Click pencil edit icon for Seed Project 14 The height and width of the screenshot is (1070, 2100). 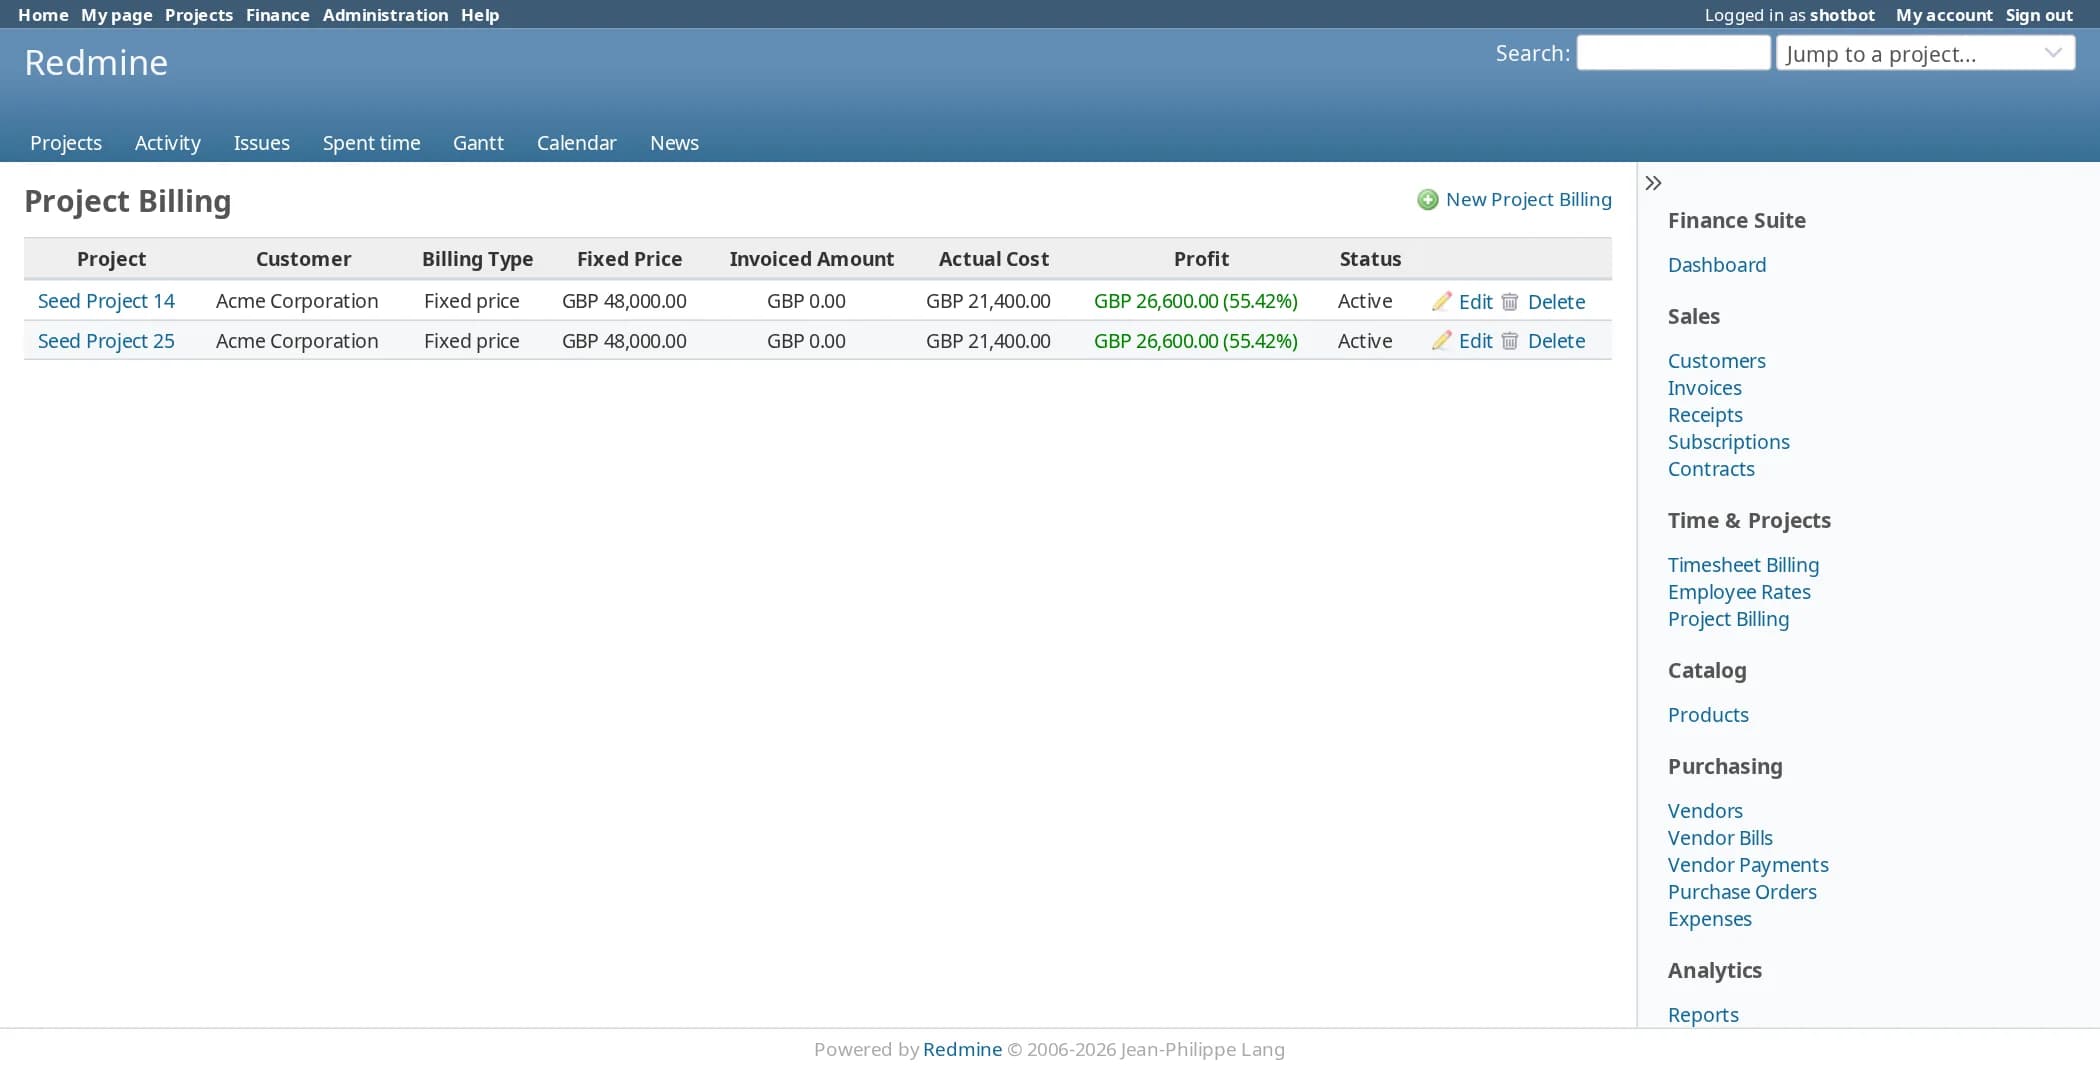tap(1442, 301)
